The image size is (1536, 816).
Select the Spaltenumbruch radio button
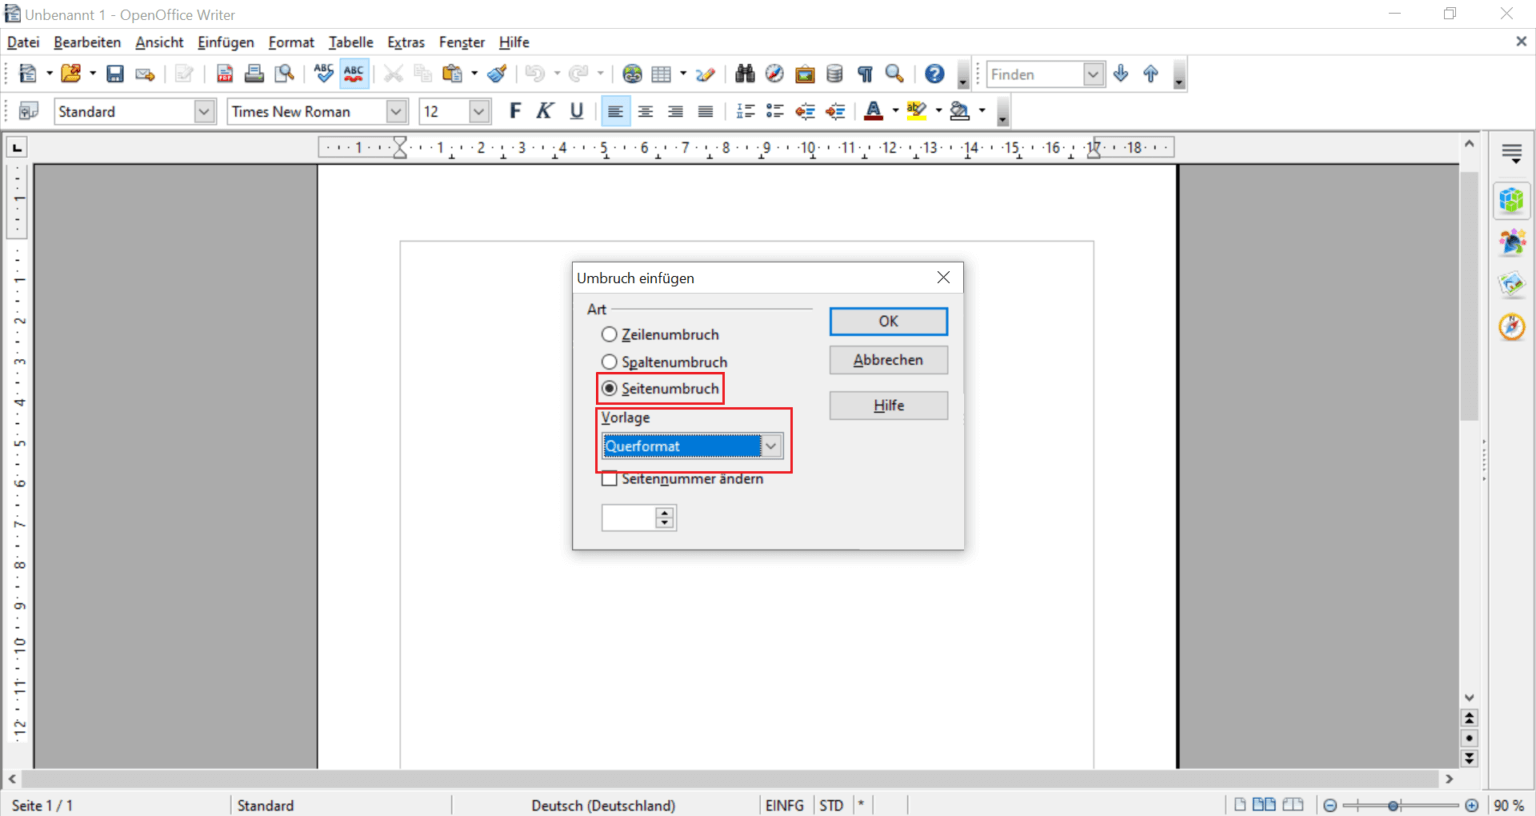pyautogui.click(x=609, y=361)
